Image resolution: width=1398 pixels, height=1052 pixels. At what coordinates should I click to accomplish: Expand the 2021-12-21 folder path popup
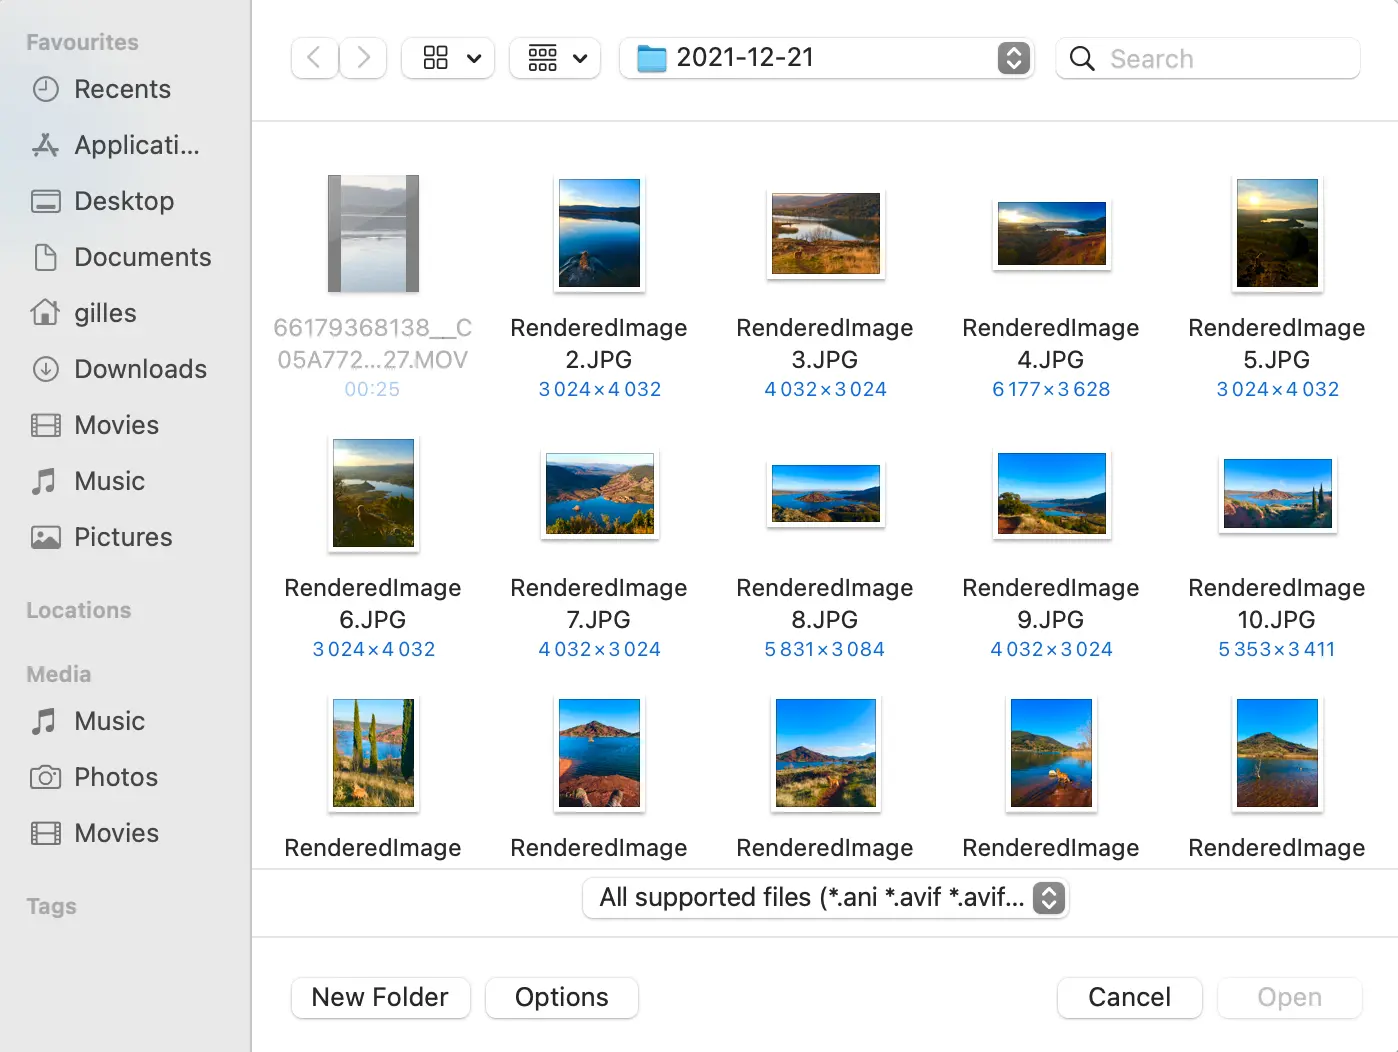[1013, 58]
